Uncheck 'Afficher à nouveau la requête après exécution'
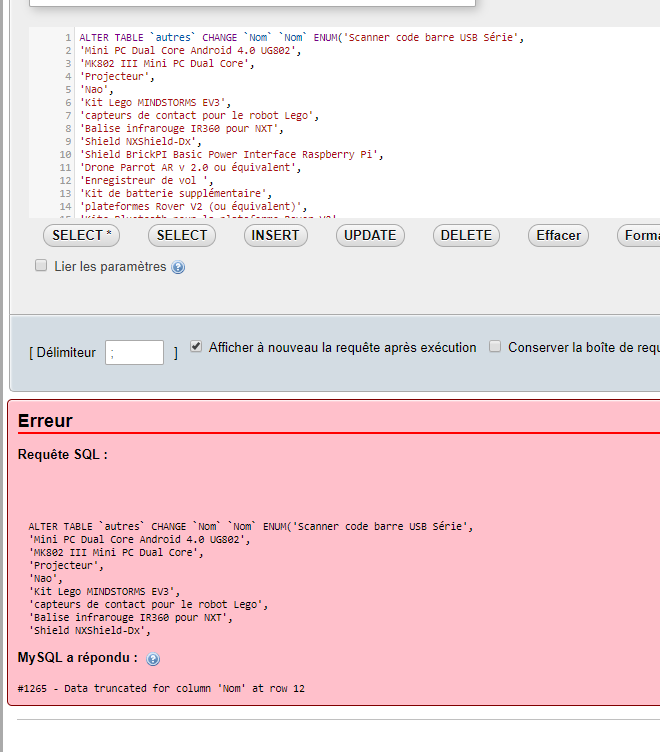Image resolution: width=660 pixels, height=752 pixels. (196, 346)
